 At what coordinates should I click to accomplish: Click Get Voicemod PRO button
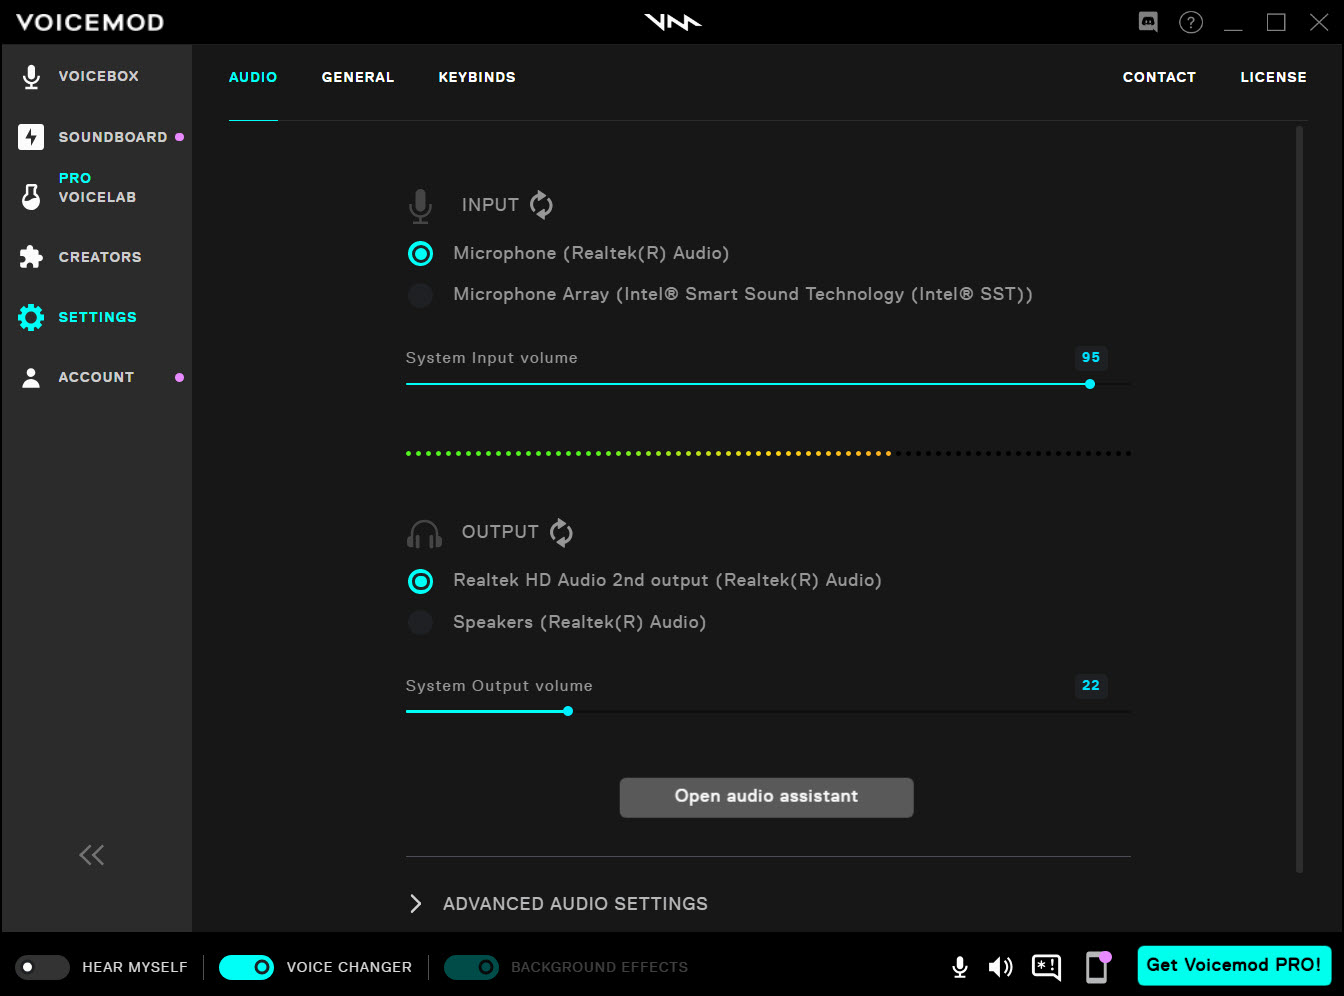click(x=1233, y=966)
